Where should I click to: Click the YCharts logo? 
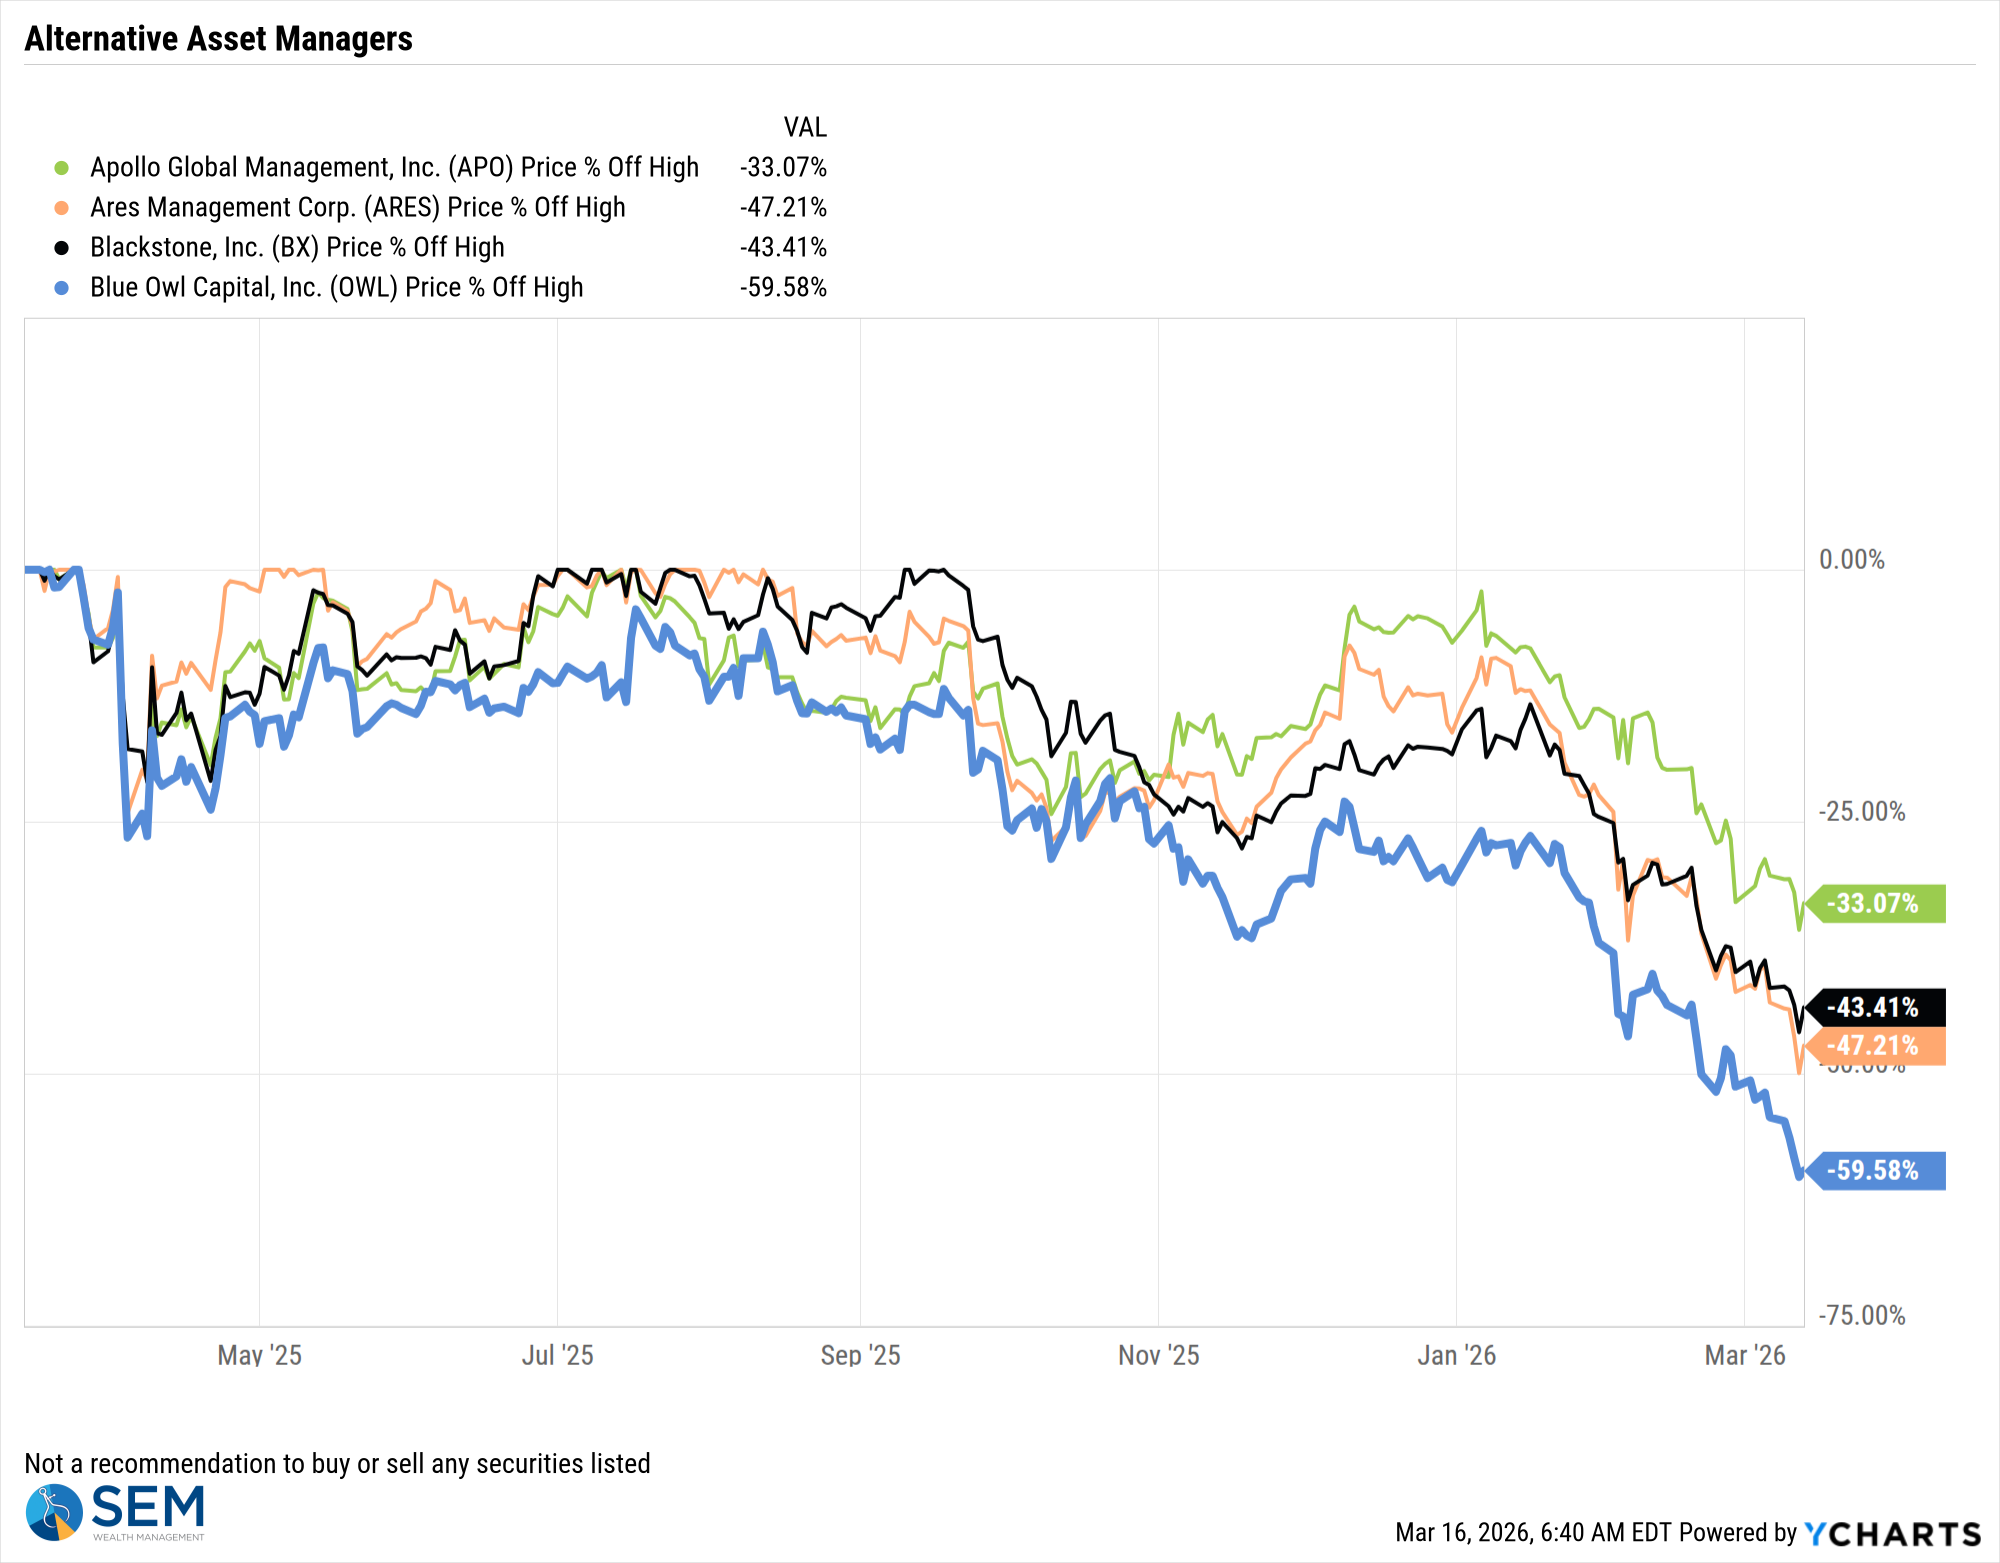(x=1892, y=1534)
